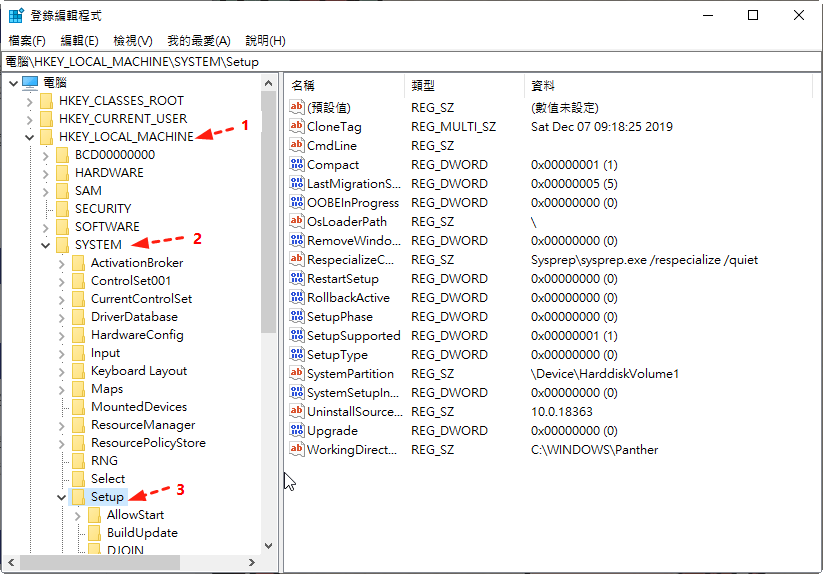Image resolution: width=823 pixels, height=574 pixels.
Task: Select the ResourcePolicyStore key
Action: [148, 443]
